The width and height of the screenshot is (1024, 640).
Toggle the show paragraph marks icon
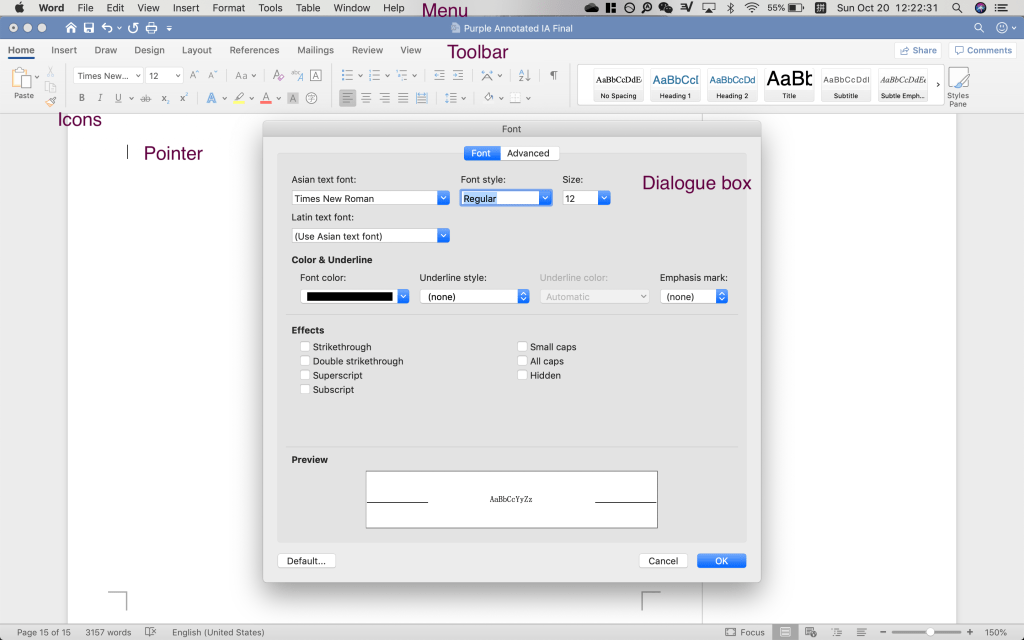(x=553, y=75)
